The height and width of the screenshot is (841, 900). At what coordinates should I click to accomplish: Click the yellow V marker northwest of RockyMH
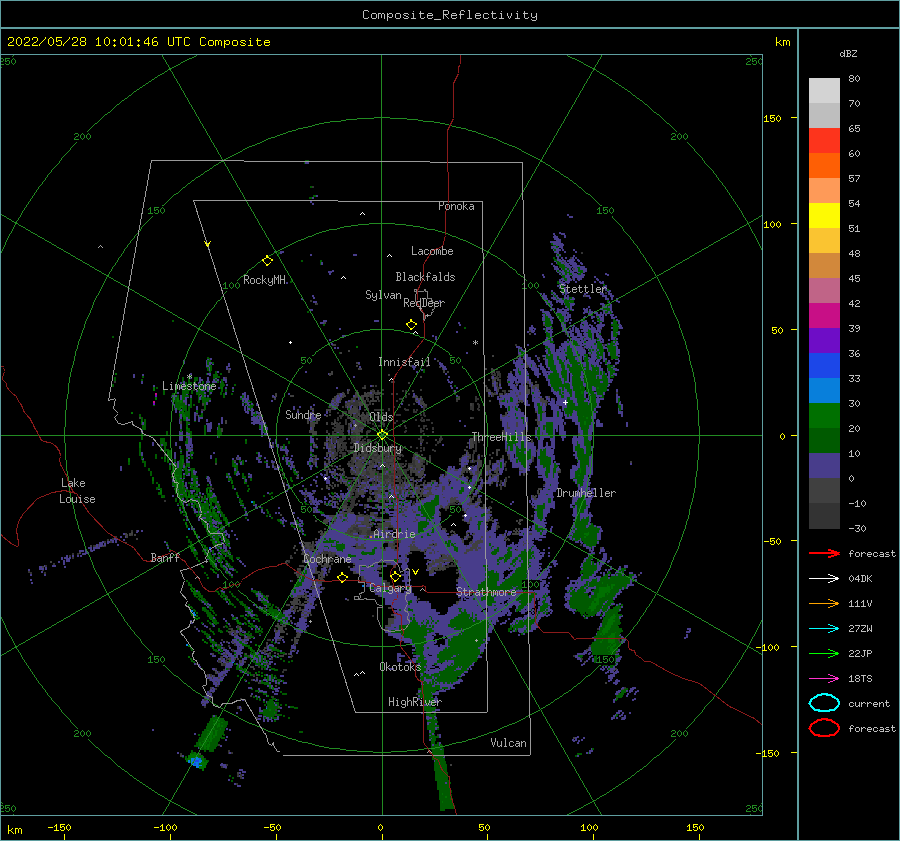(x=208, y=244)
